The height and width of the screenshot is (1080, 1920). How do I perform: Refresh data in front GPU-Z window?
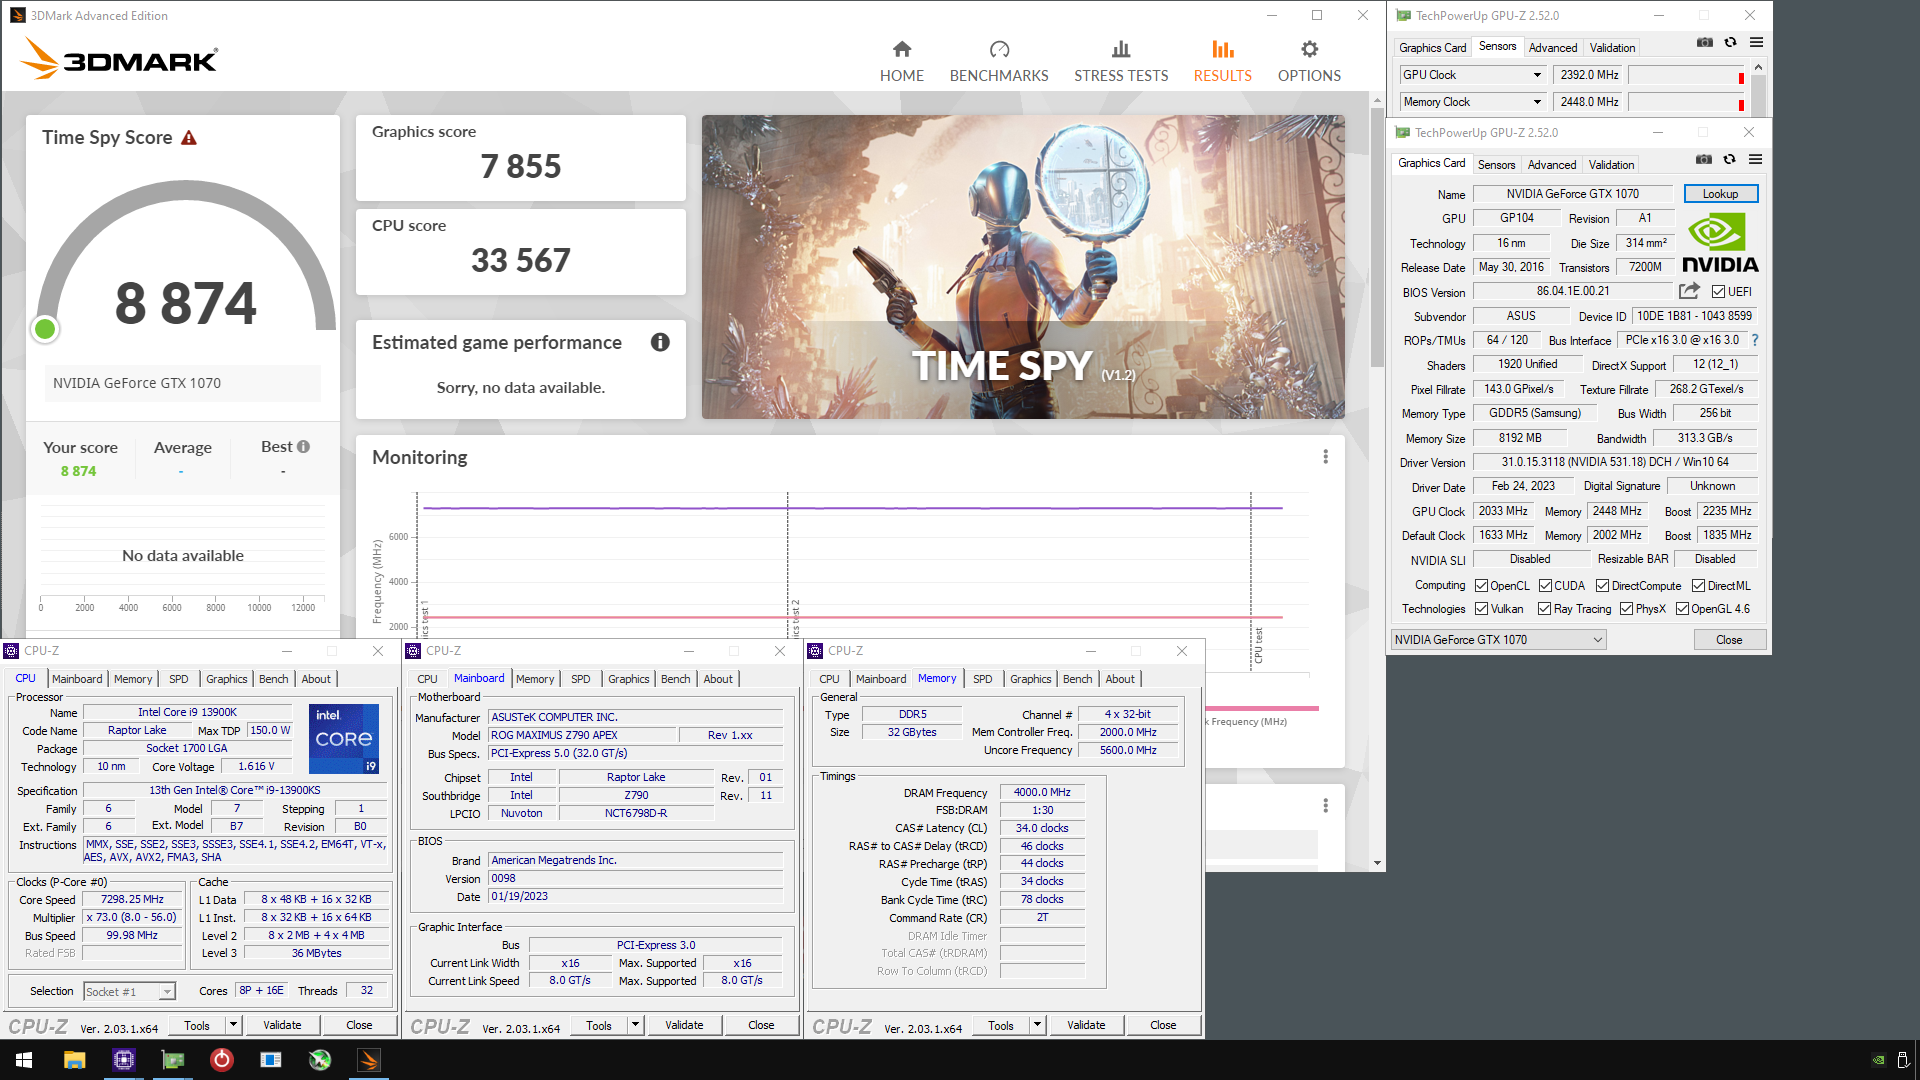[x=1729, y=160]
